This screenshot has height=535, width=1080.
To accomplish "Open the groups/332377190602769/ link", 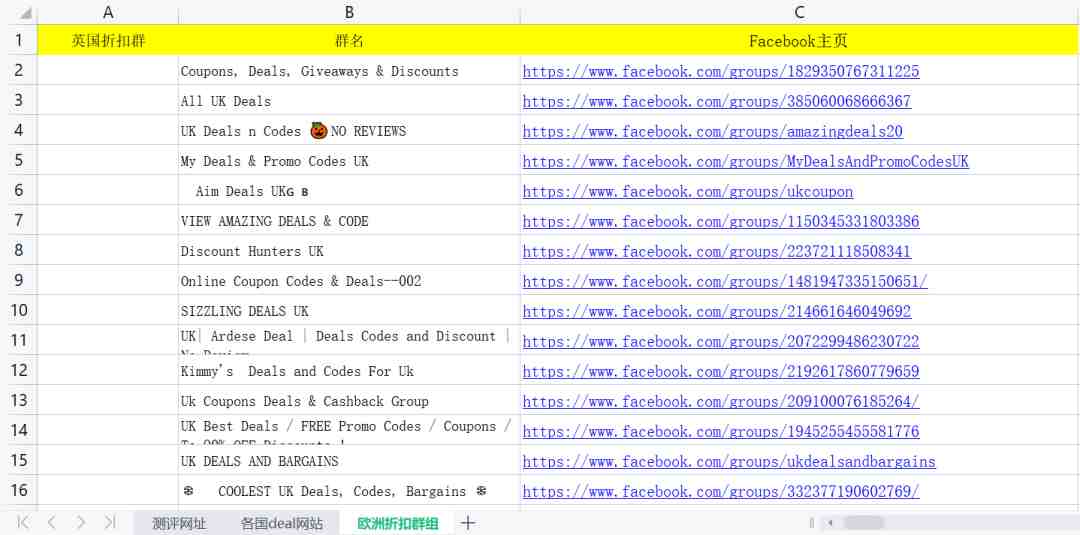I will click(721, 492).
